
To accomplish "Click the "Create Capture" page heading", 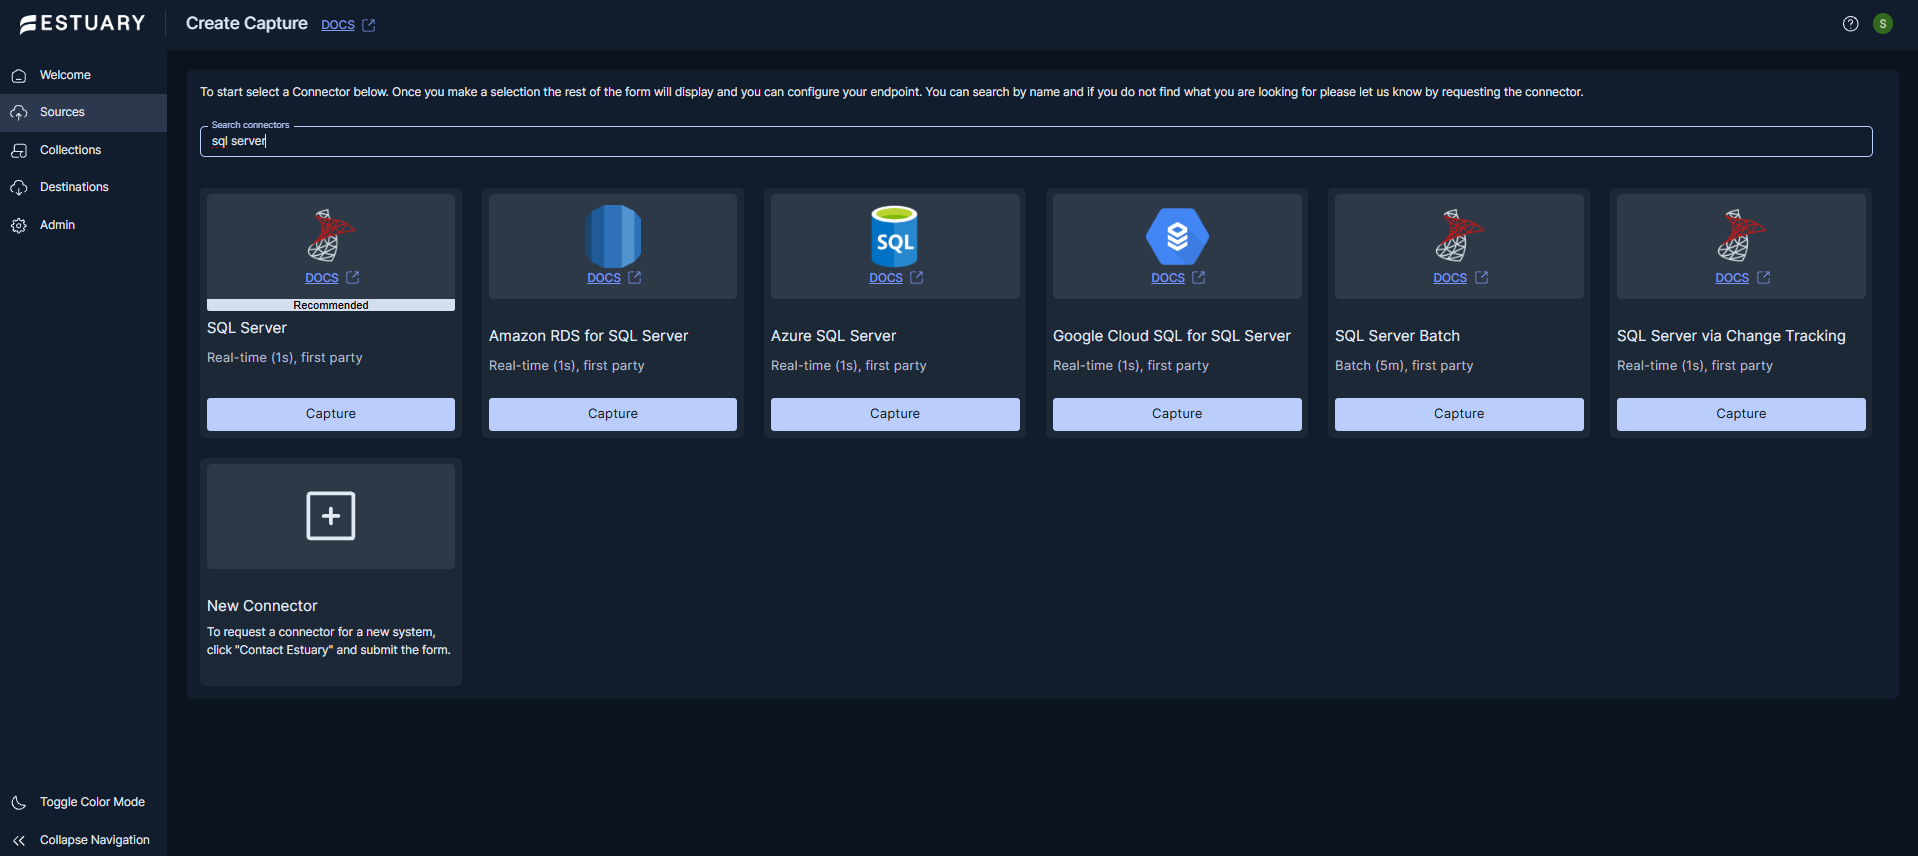I will pos(247,23).
